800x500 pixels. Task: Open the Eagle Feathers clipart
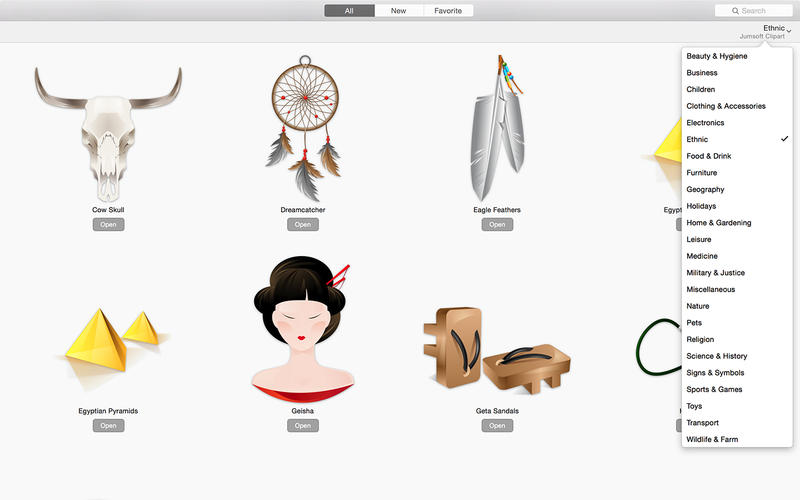497,224
